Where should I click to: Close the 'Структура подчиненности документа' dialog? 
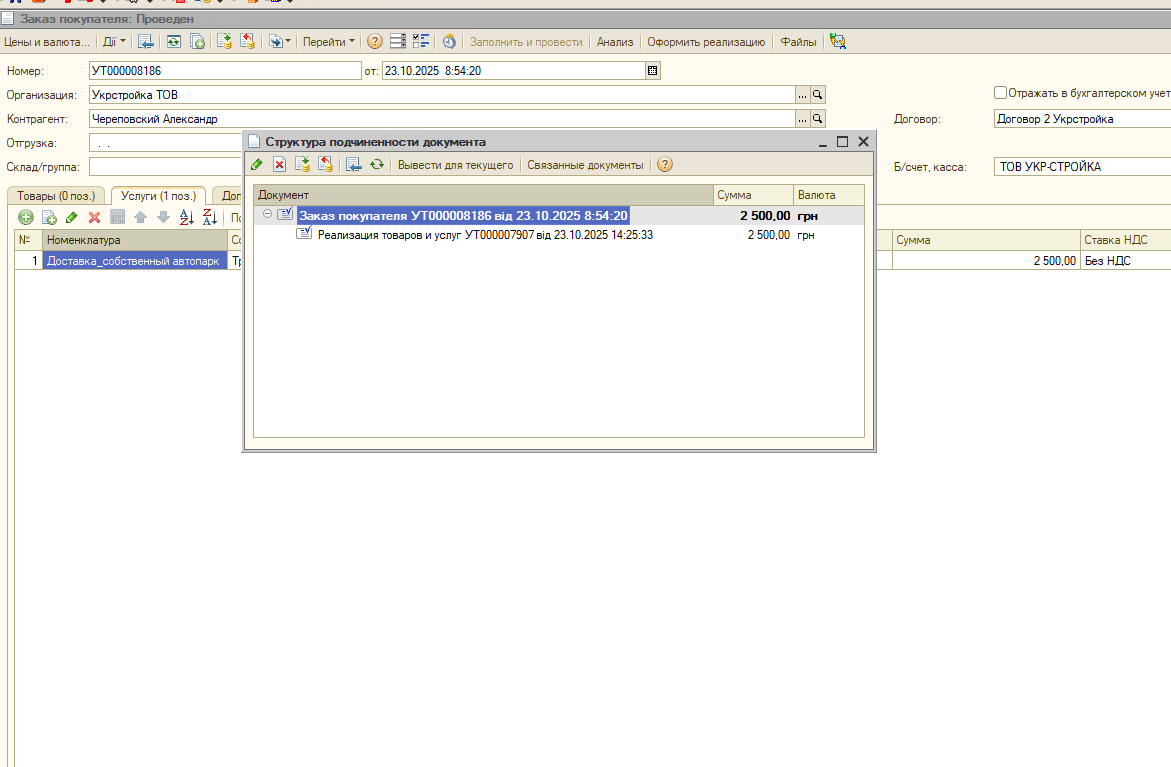point(863,142)
